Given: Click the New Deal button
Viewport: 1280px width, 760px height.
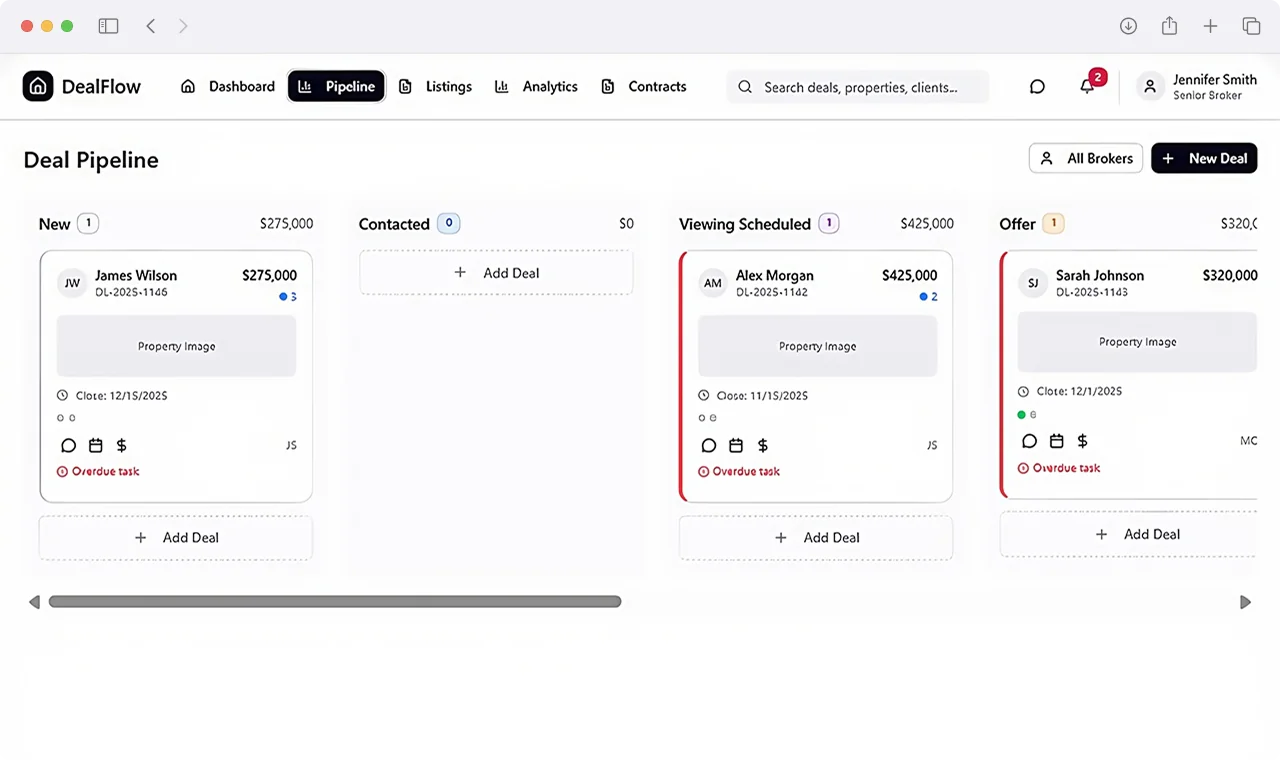Looking at the screenshot, I should pos(1204,158).
